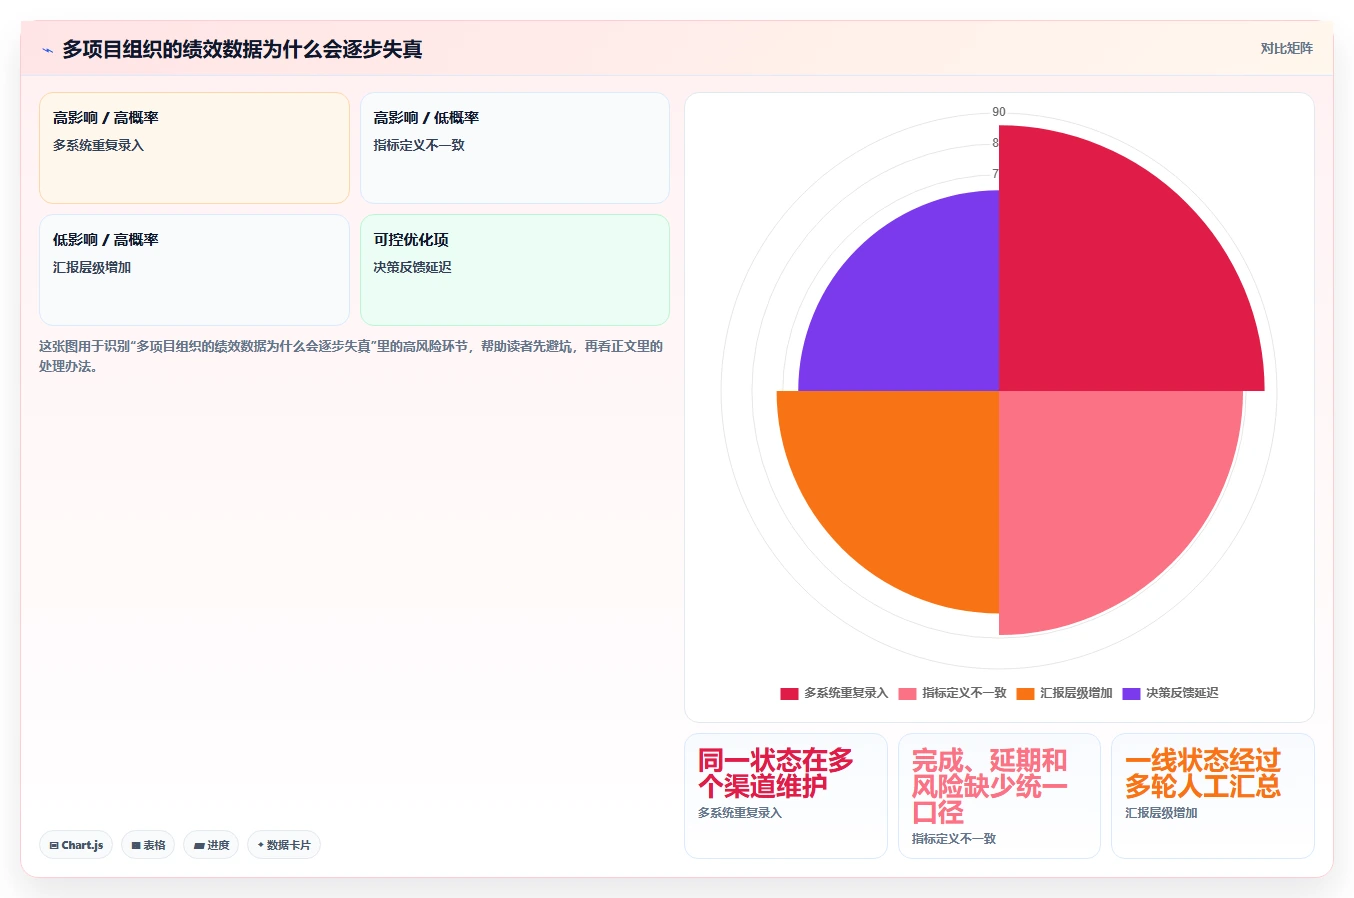Click 指标定义不一致 text in the 高影响 / 低概率 card
The height and width of the screenshot is (898, 1354).
click(419, 145)
